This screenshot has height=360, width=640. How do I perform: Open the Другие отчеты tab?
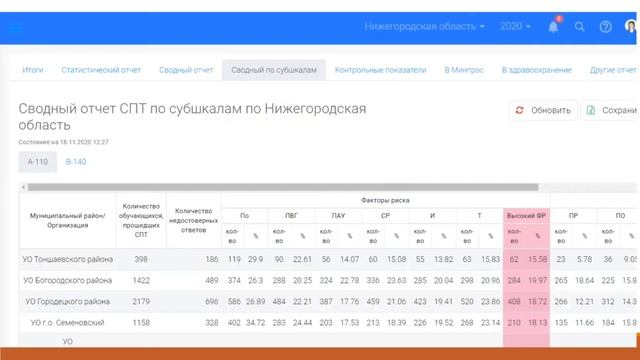coord(613,70)
